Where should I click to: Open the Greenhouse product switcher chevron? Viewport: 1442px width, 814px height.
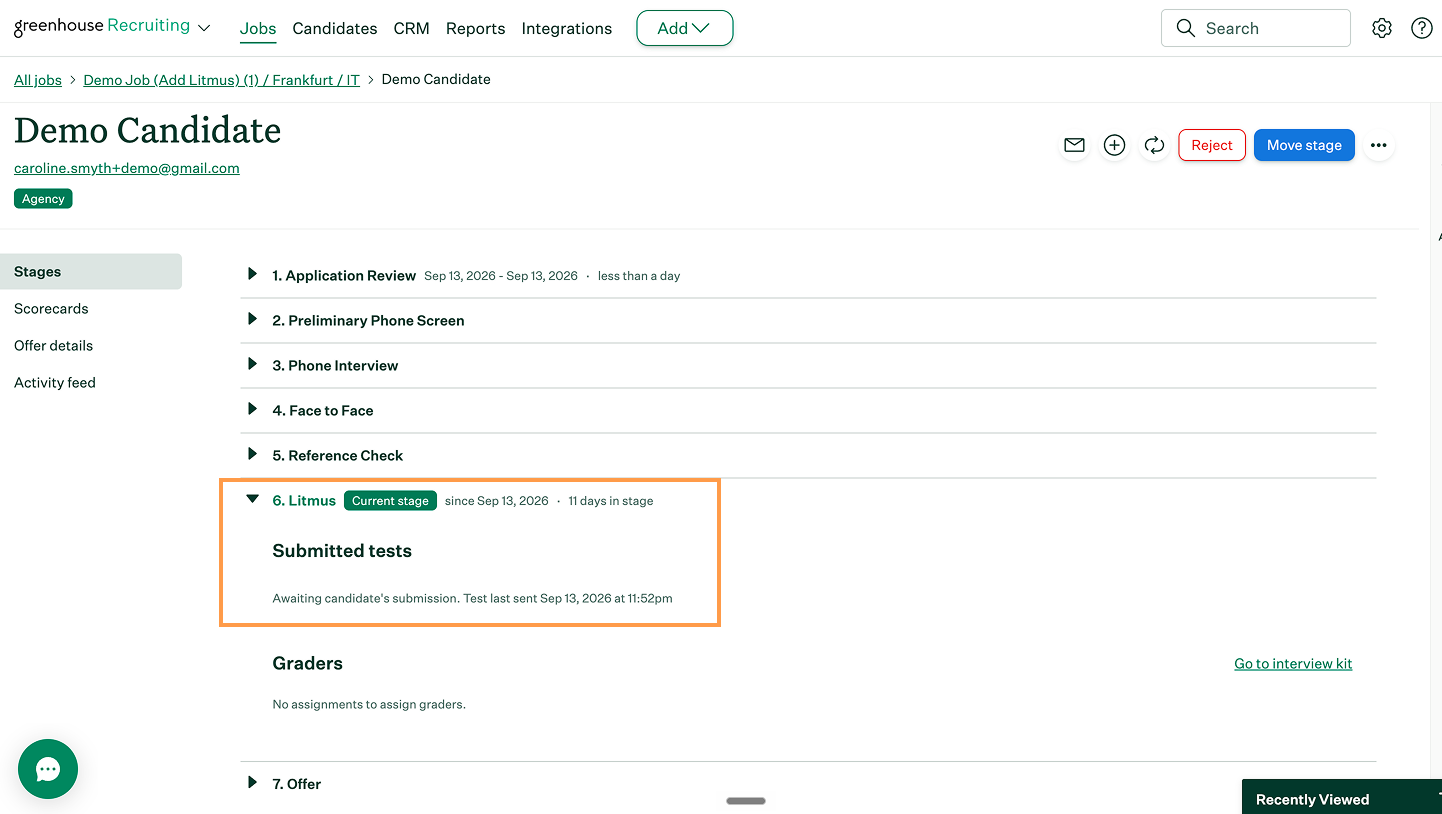click(204, 28)
